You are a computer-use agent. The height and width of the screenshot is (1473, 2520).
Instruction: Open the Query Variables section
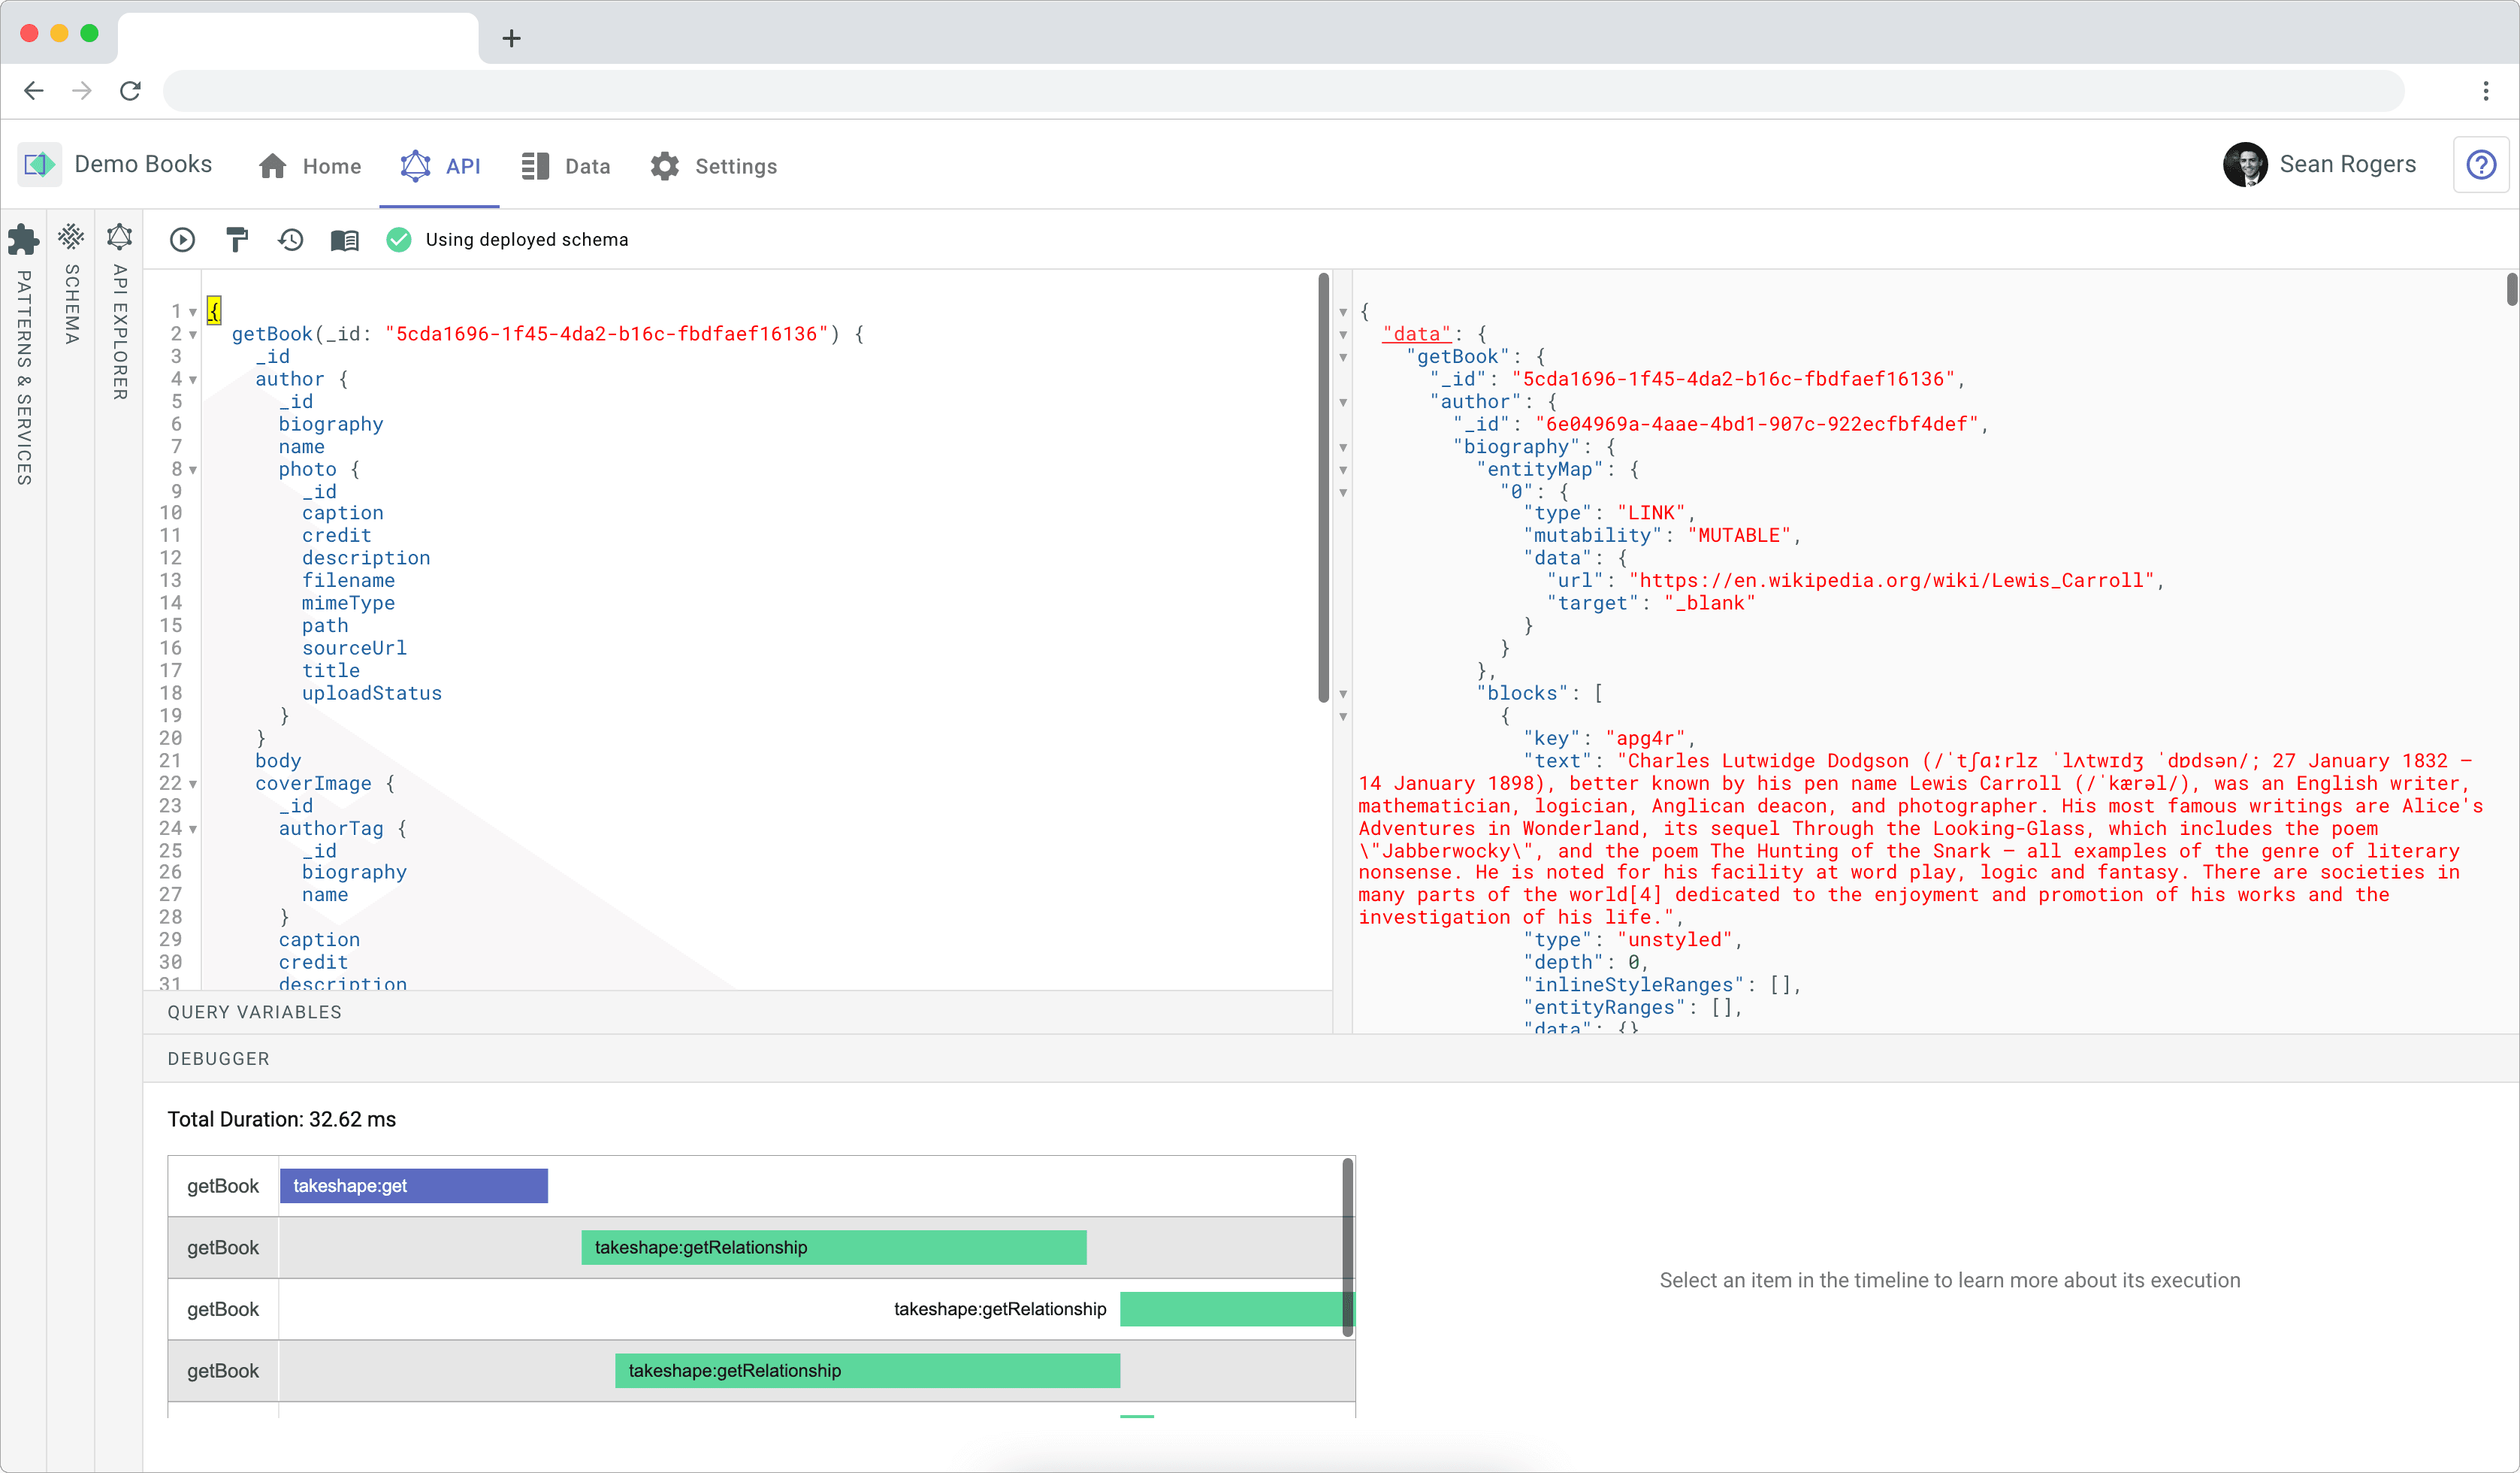click(x=254, y=1011)
